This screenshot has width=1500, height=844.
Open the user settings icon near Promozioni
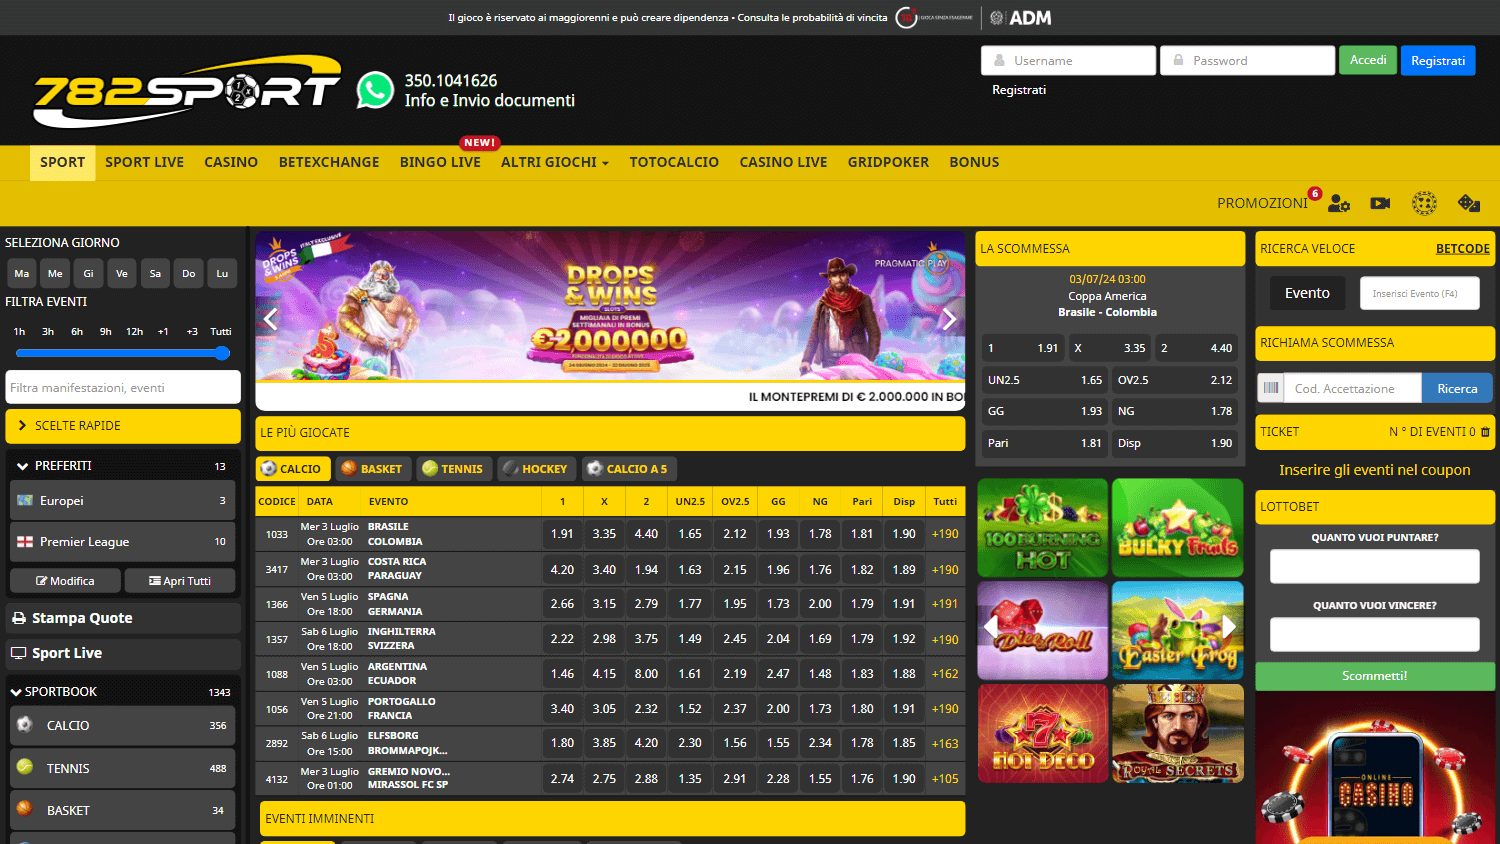click(1339, 203)
